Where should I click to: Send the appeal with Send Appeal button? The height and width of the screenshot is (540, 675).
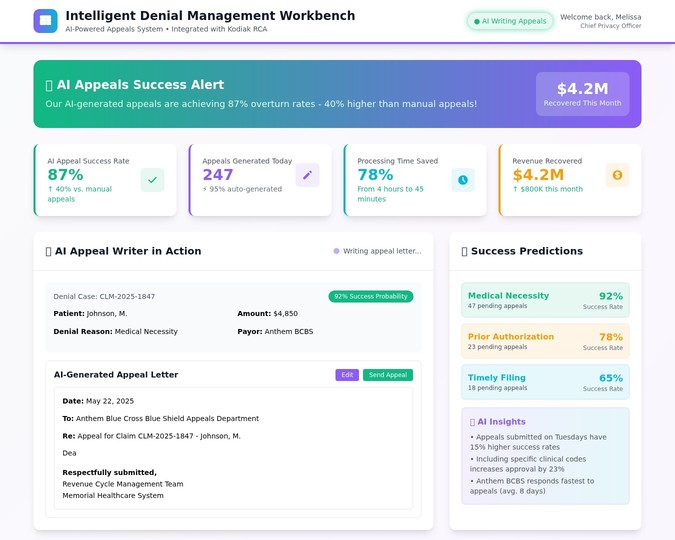click(388, 375)
